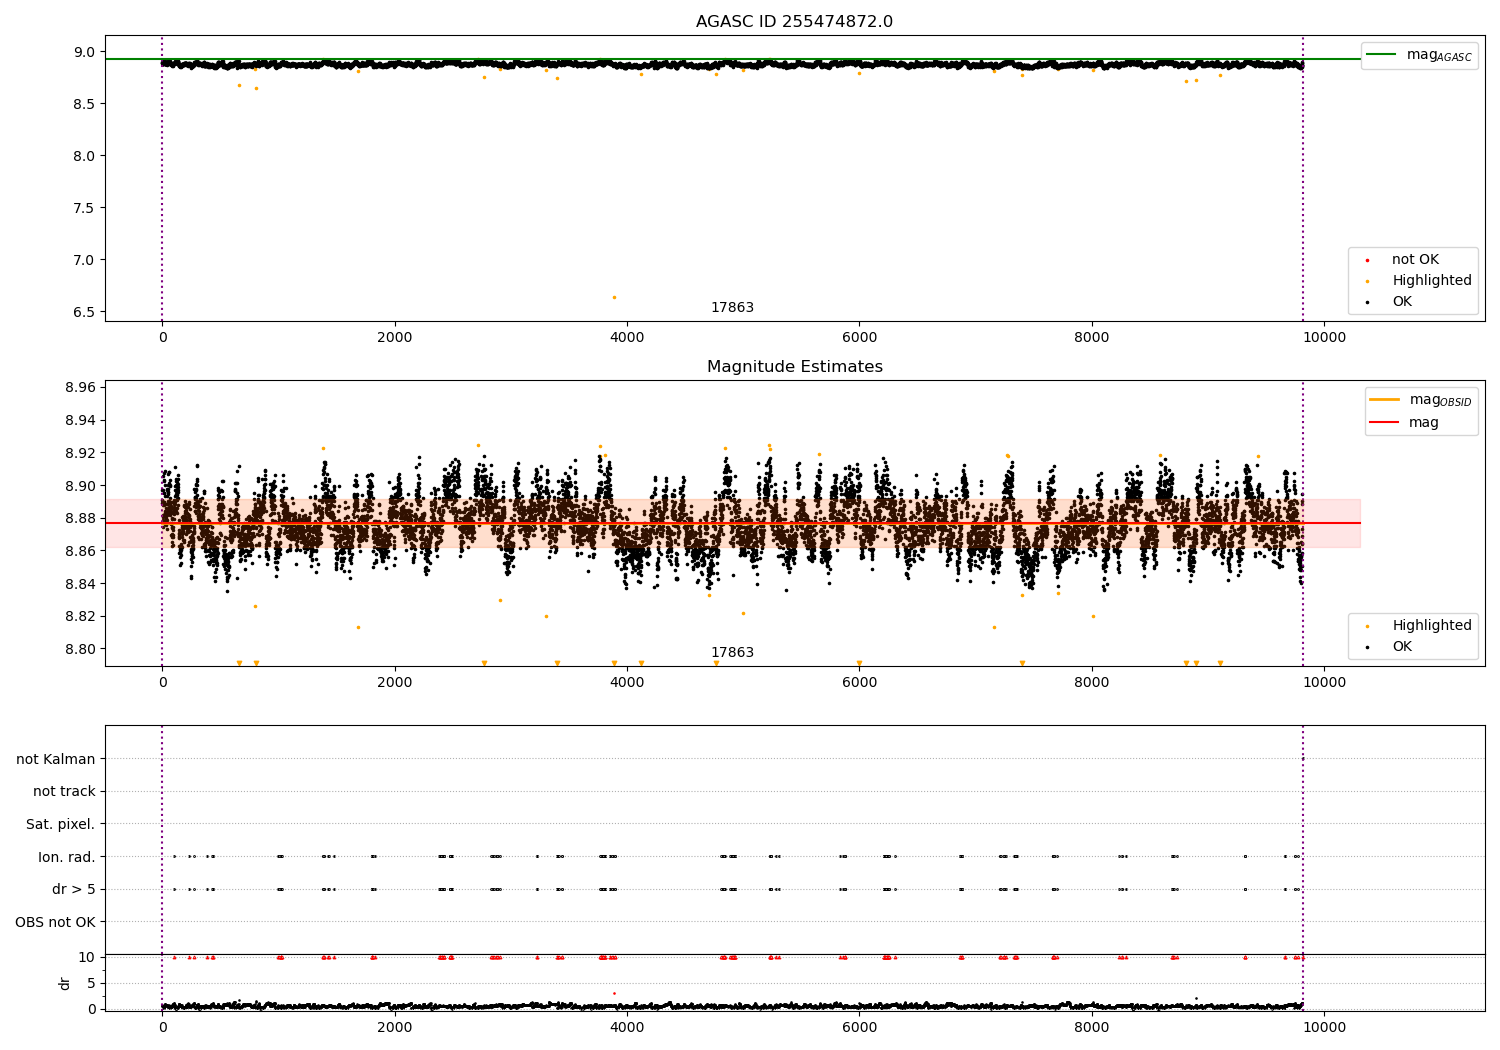Click the "8000" x-axis tick under top plot
This screenshot has width=1500, height=1050.
tap(1092, 338)
